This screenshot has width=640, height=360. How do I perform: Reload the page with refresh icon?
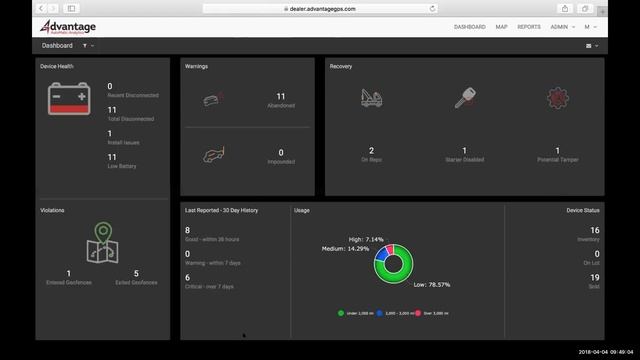pos(432,9)
